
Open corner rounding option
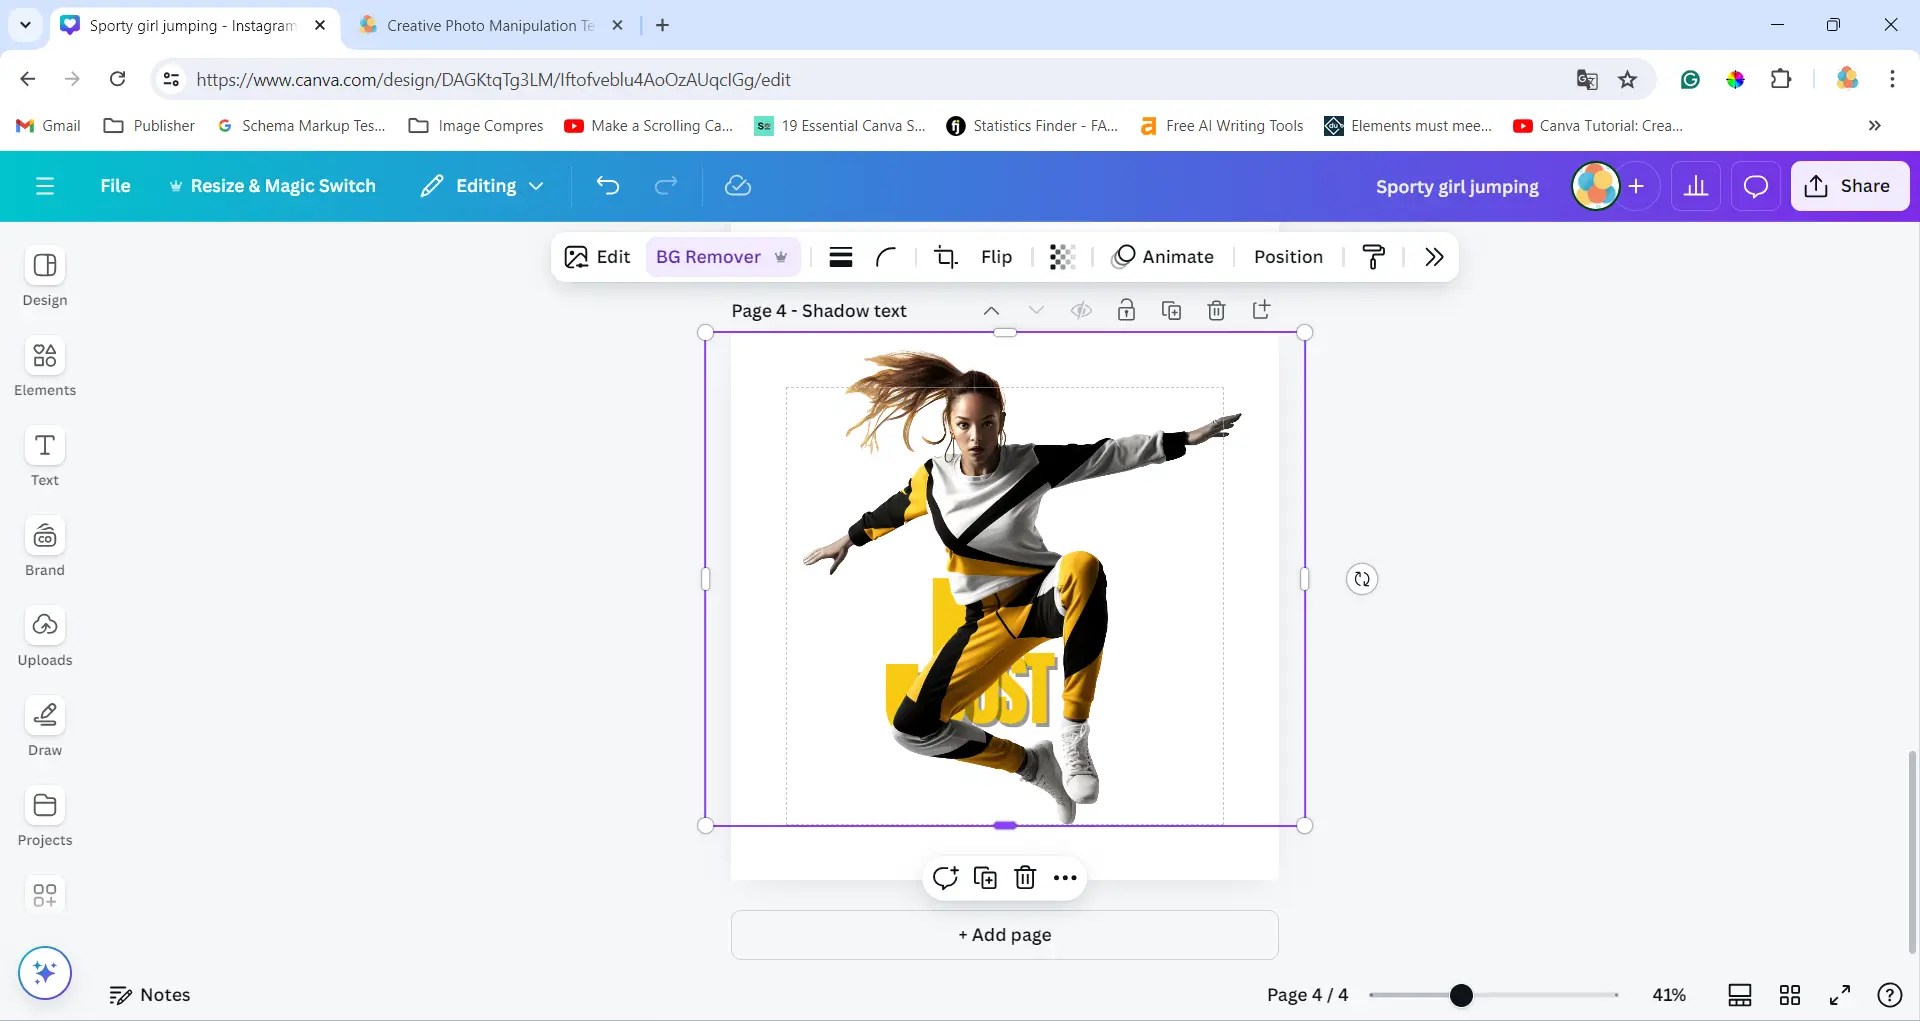tap(886, 257)
